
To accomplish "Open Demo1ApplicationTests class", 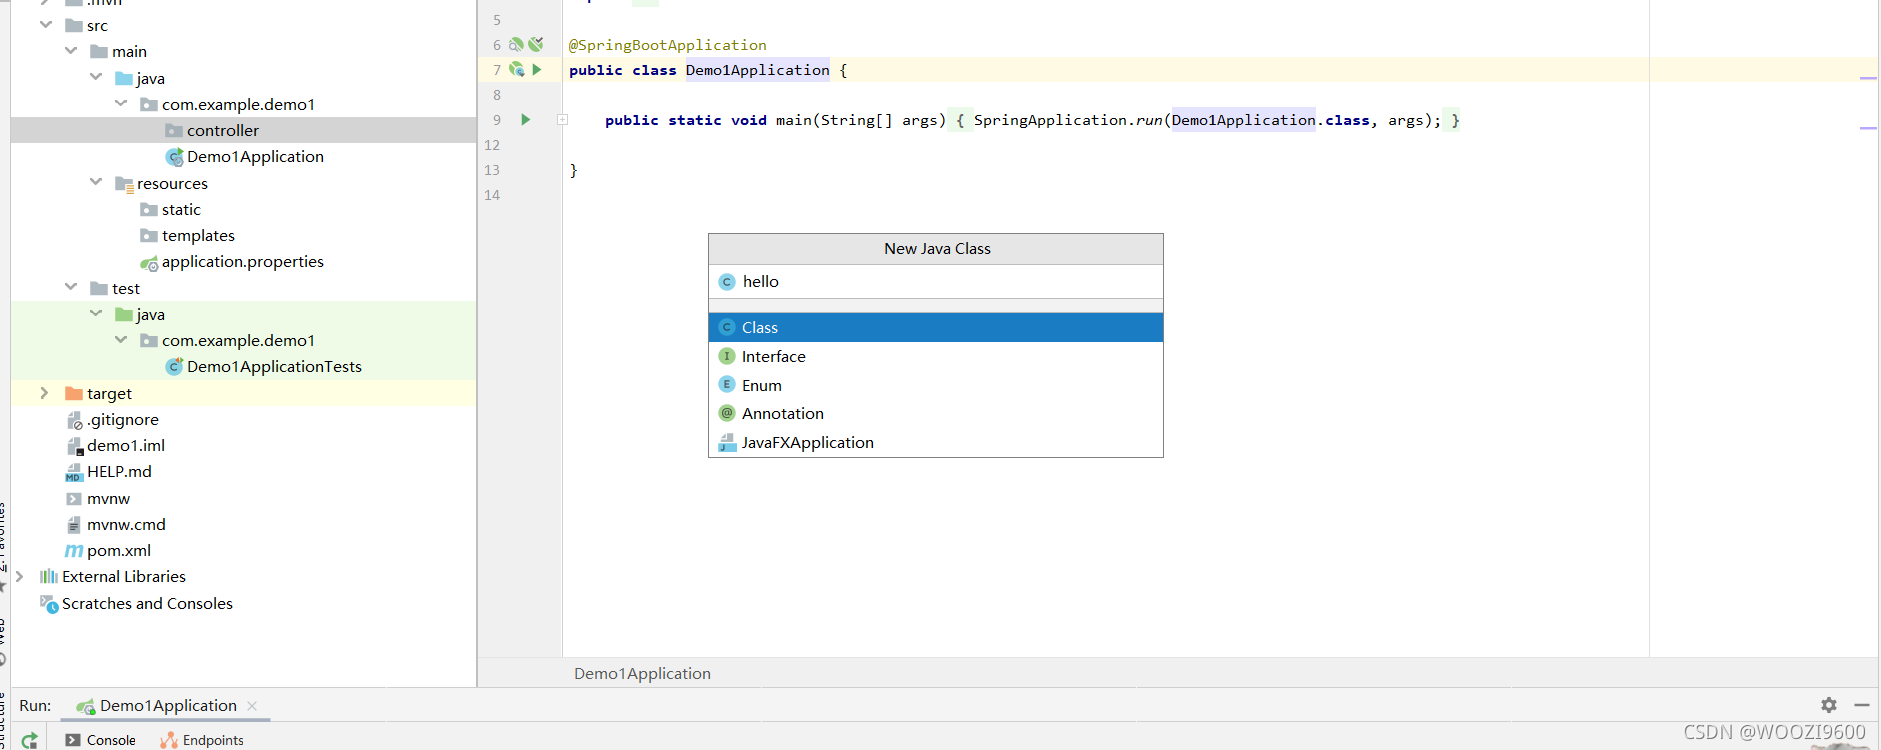I will [x=274, y=366].
